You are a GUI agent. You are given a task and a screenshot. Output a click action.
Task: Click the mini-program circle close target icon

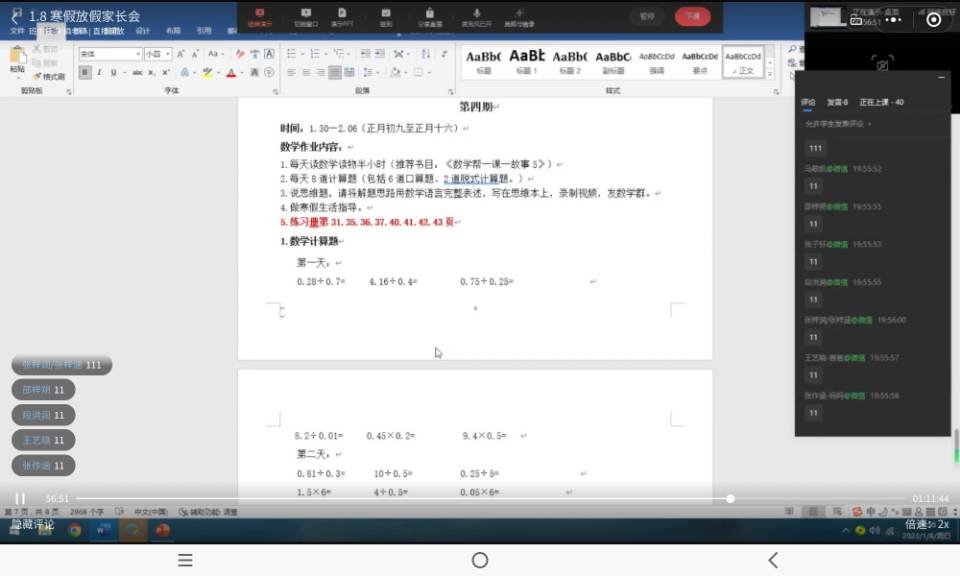click(x=934, y=20)
